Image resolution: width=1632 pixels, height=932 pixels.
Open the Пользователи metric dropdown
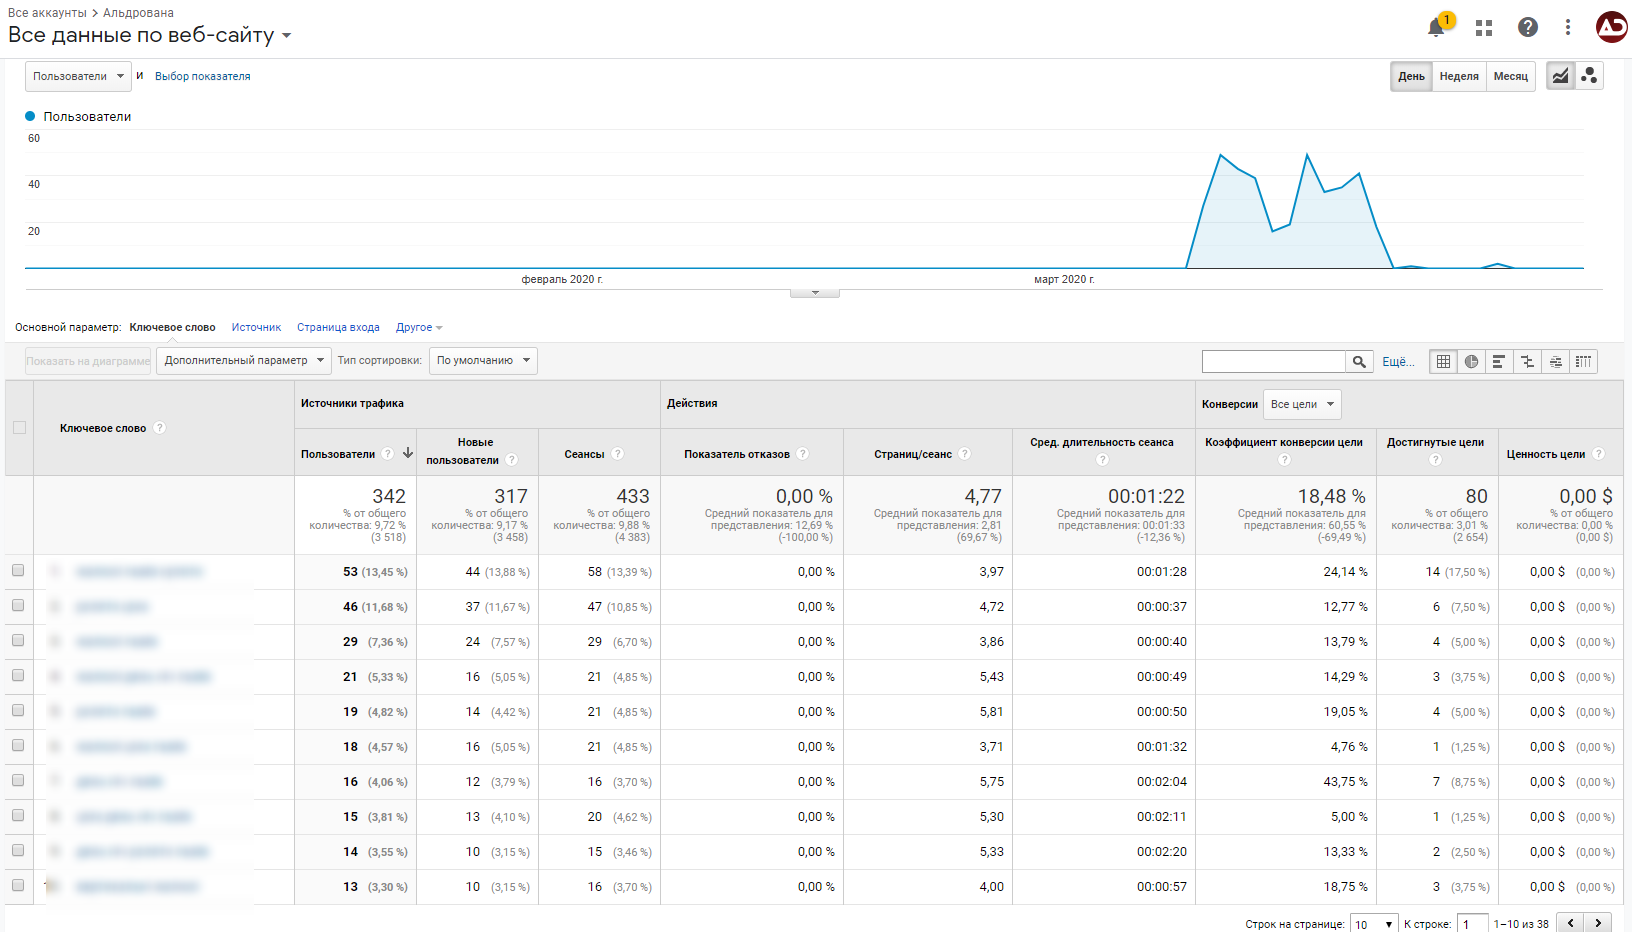(78, 76)
